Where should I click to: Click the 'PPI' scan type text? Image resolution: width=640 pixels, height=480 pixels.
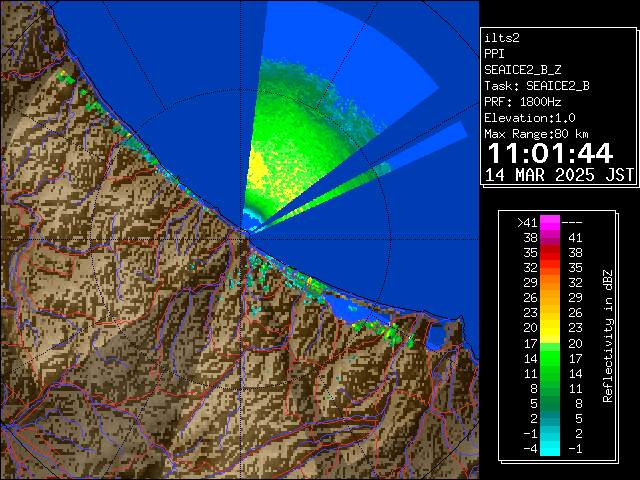click(x=494, y=54)
